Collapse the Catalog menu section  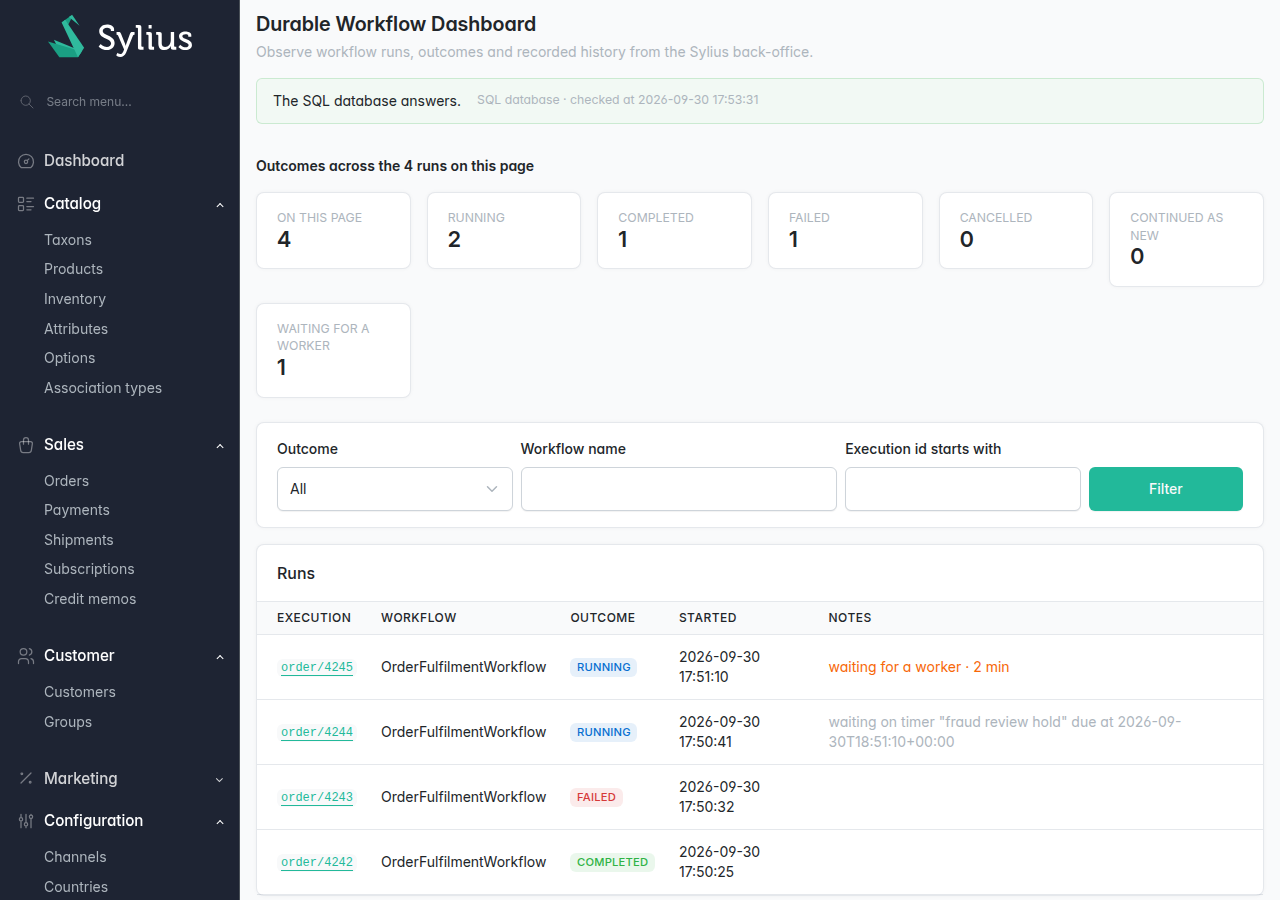coord(220,205)
